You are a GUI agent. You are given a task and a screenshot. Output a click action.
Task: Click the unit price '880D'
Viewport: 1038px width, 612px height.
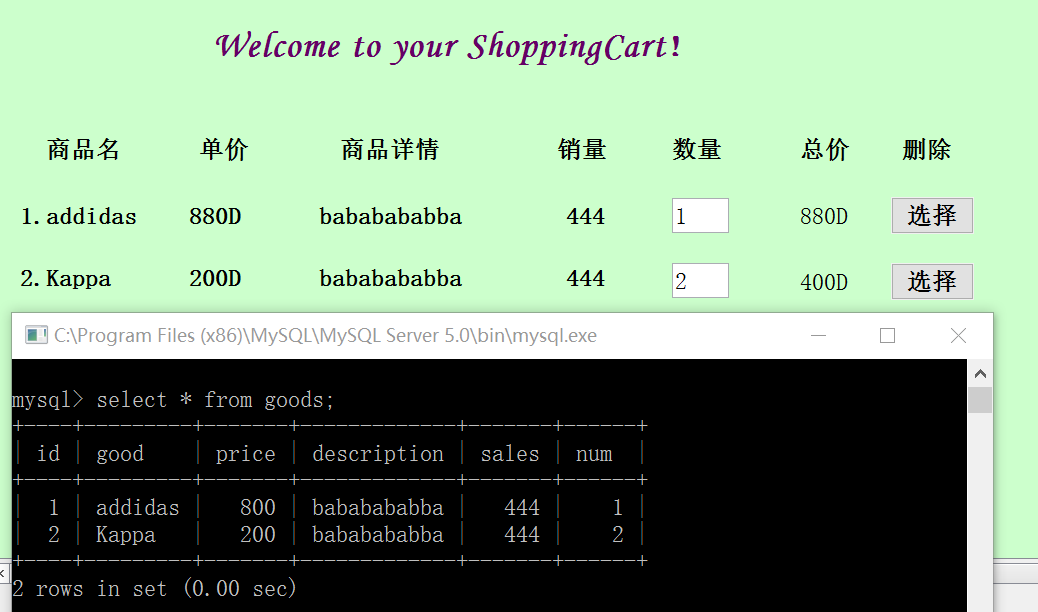(x=215, y=217)
